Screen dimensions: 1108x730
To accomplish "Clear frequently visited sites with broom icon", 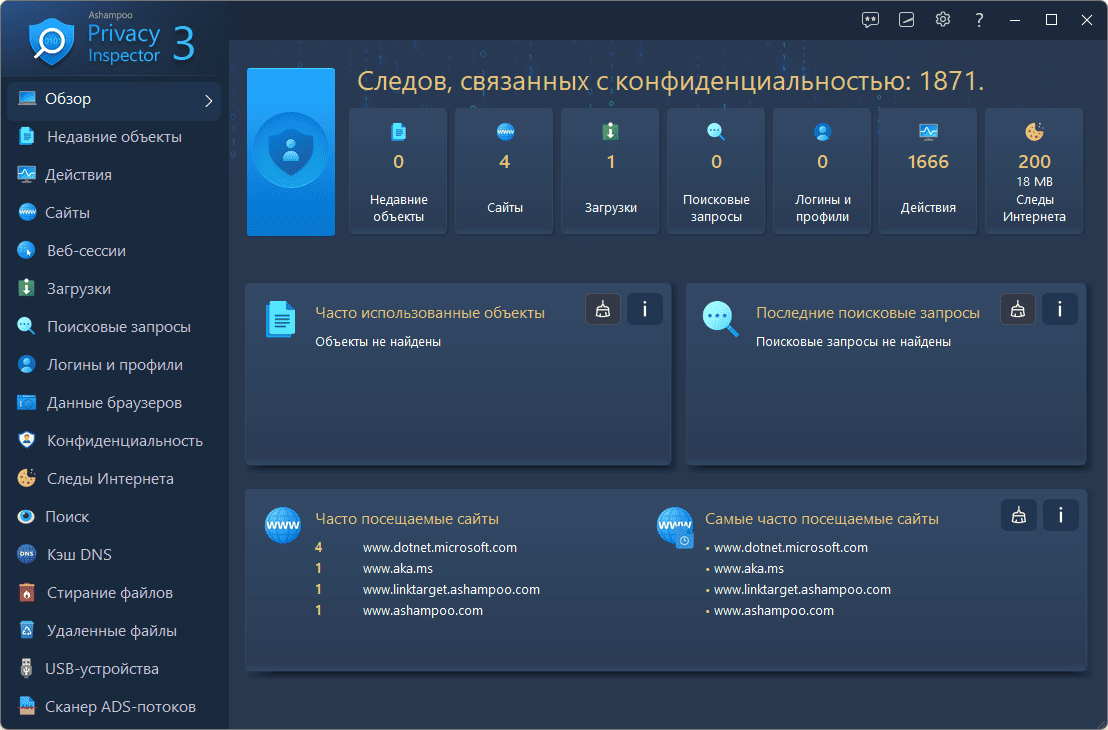I will click(1018, 515).
